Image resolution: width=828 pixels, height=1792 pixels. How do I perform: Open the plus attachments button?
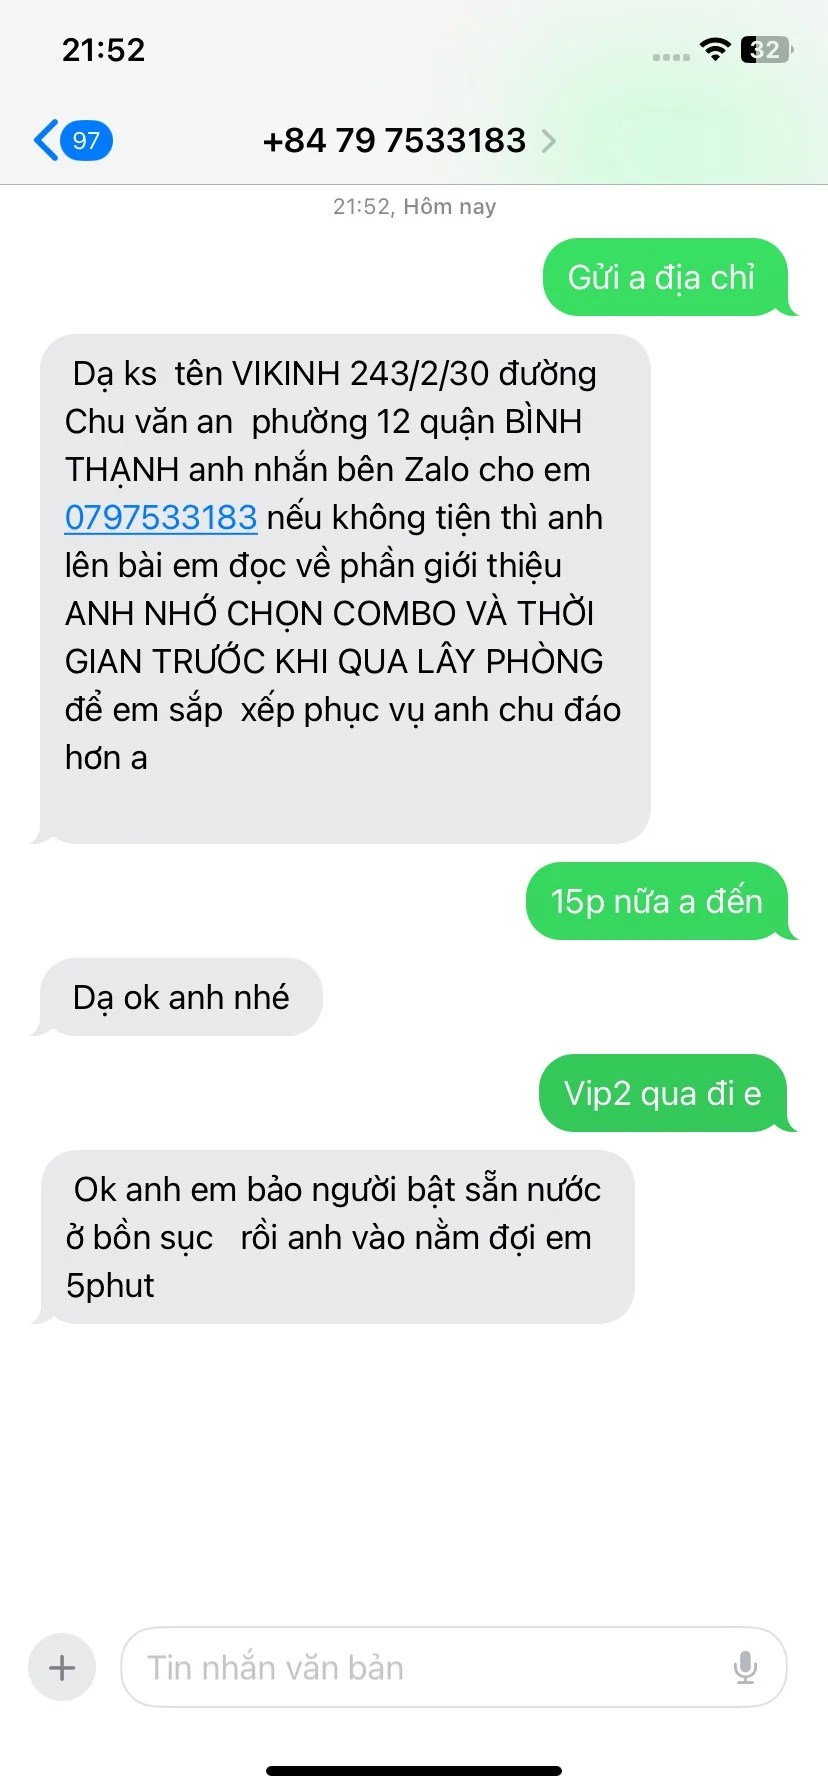coord(62,1667)
